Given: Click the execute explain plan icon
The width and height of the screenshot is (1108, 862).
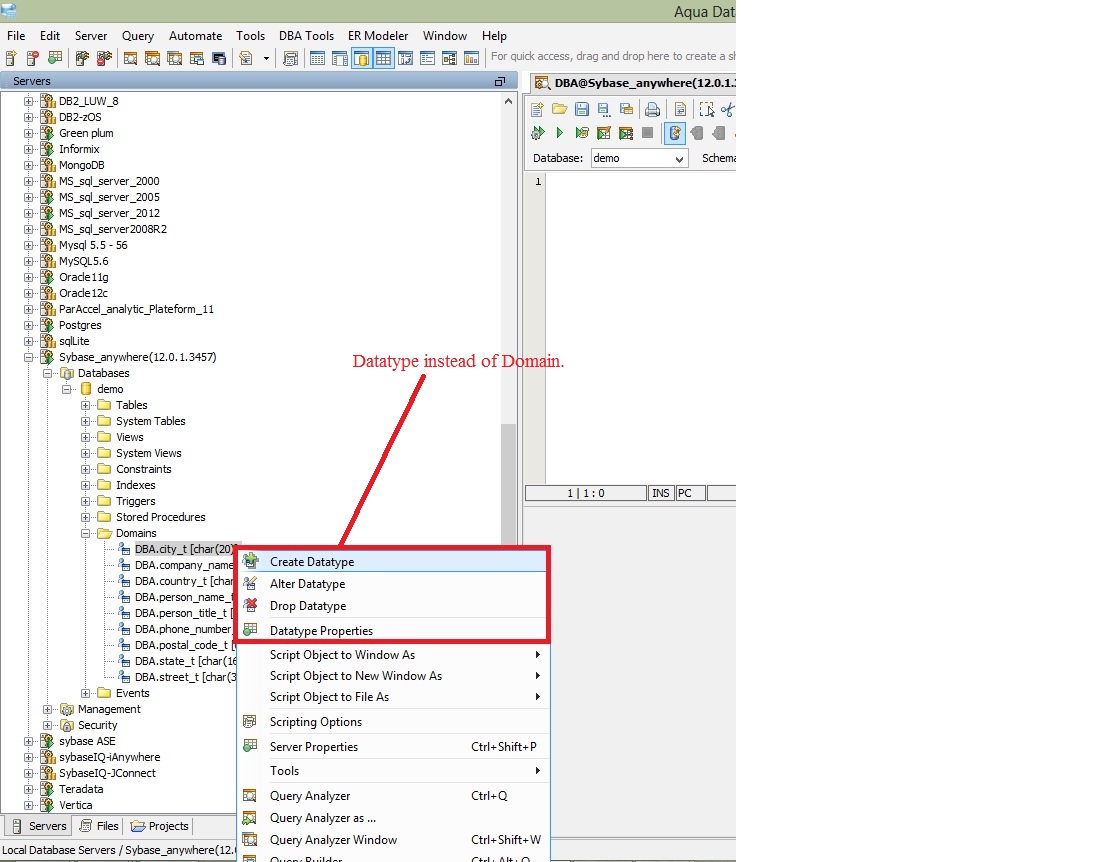Looking at the screenshot, I should [x=625, y=133].
